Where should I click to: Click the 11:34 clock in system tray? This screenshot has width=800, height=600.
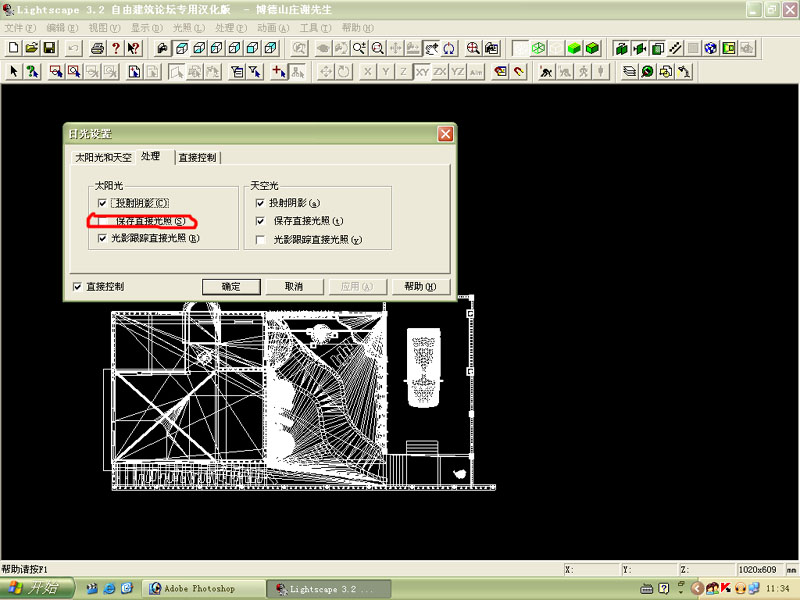point(778,589)
